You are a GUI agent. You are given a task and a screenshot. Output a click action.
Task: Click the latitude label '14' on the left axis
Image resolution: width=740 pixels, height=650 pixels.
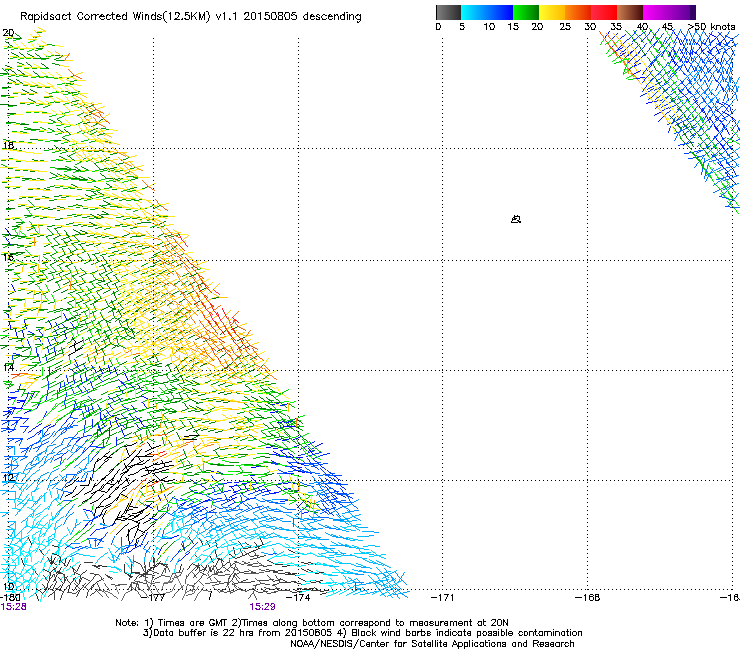[8, 367]
